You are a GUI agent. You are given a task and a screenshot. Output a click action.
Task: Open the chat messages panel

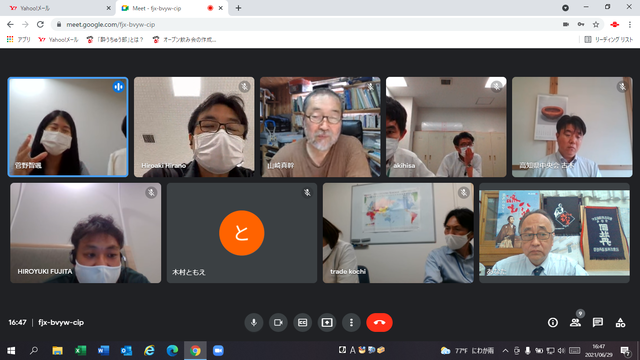[598, 322]
